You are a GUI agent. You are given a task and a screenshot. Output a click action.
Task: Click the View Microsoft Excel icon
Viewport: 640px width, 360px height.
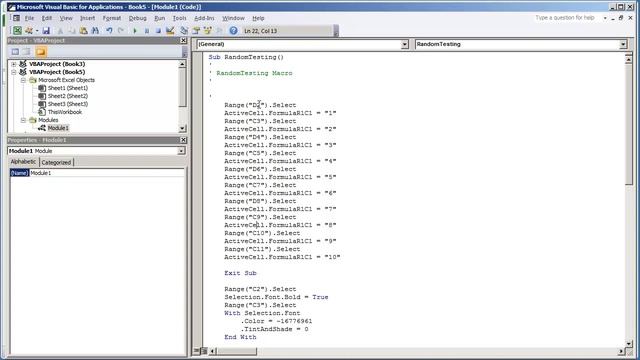(17, 31)
